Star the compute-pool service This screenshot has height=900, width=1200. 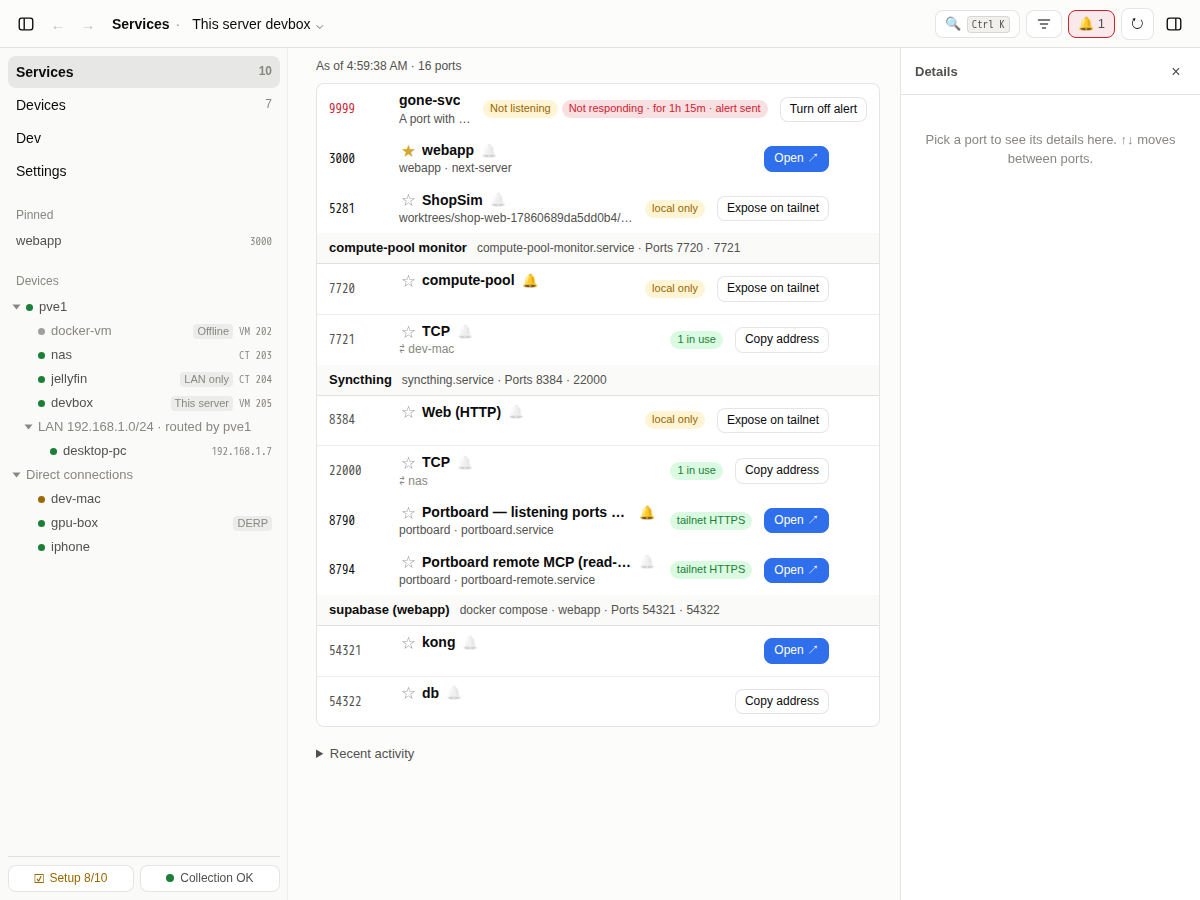pos(408,281)
